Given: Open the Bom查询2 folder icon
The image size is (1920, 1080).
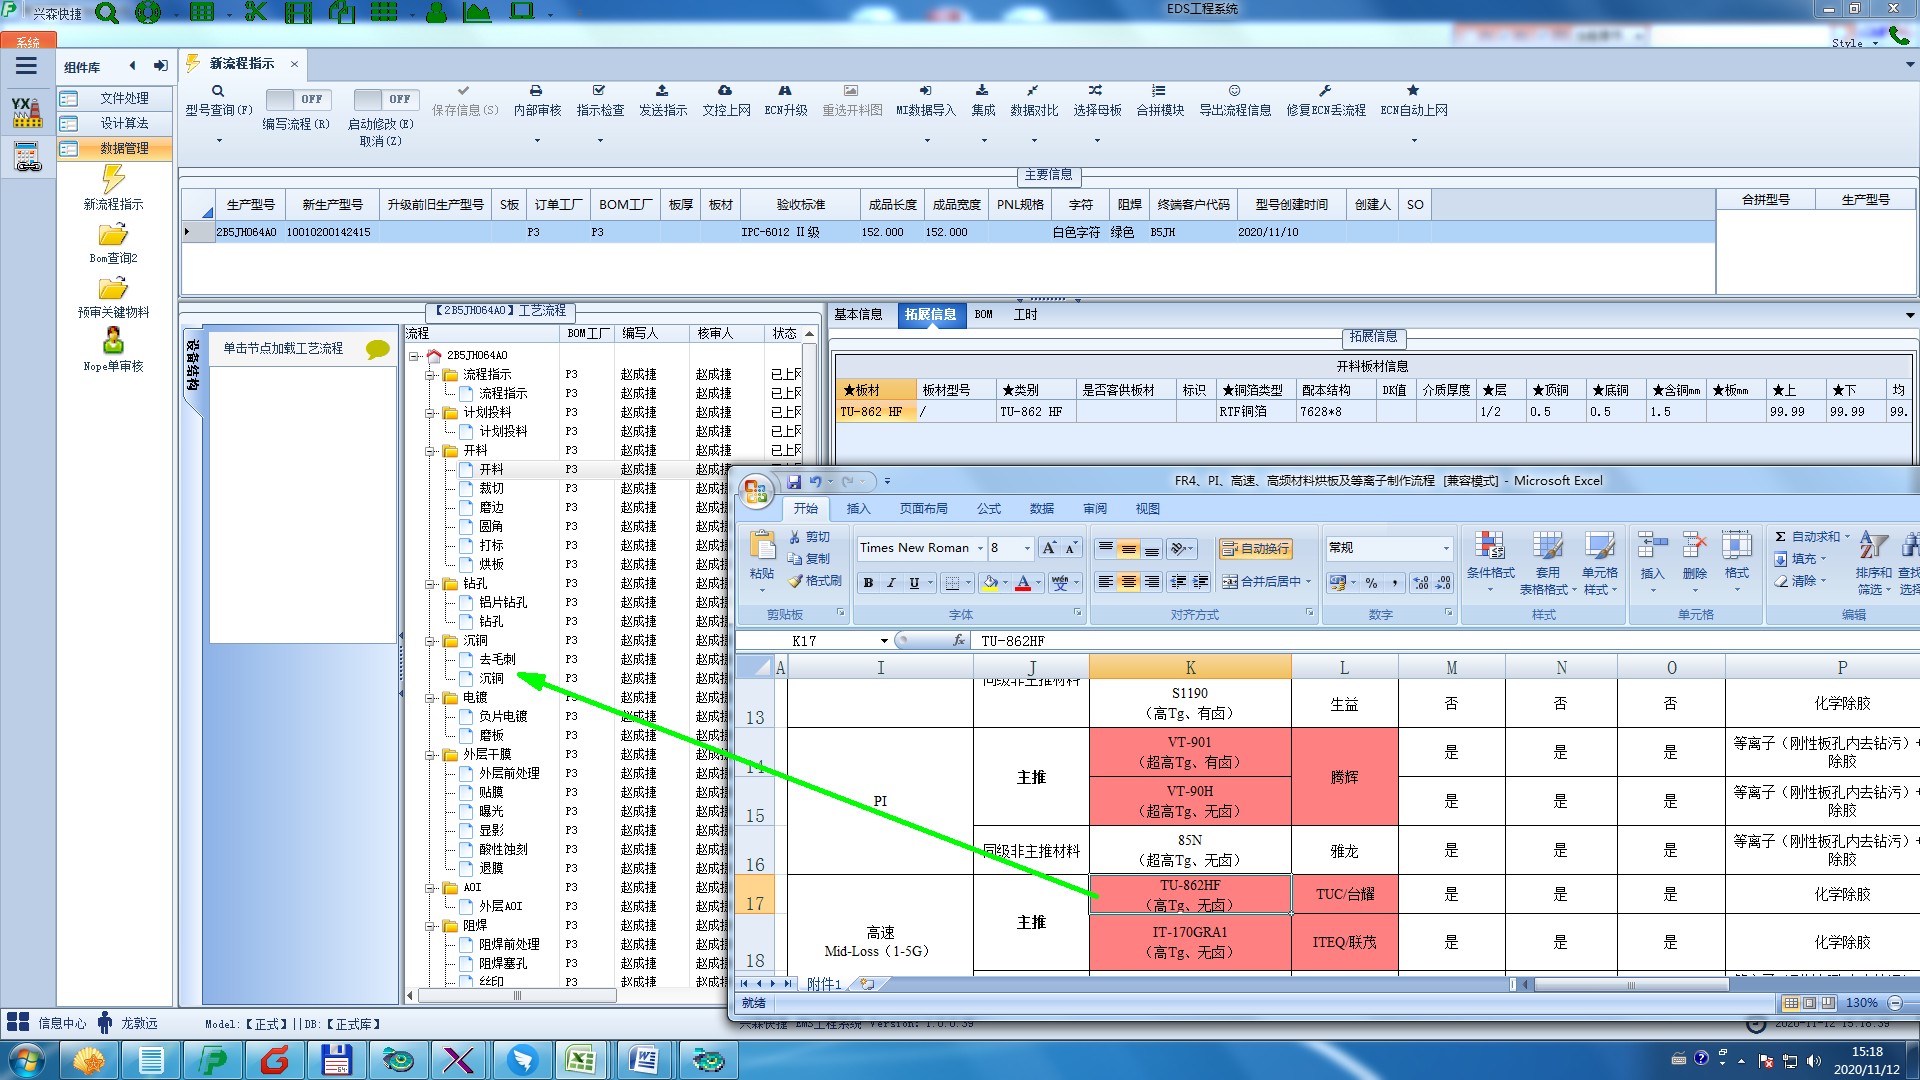Looking at the screenshot, I should tap(113, 235).
